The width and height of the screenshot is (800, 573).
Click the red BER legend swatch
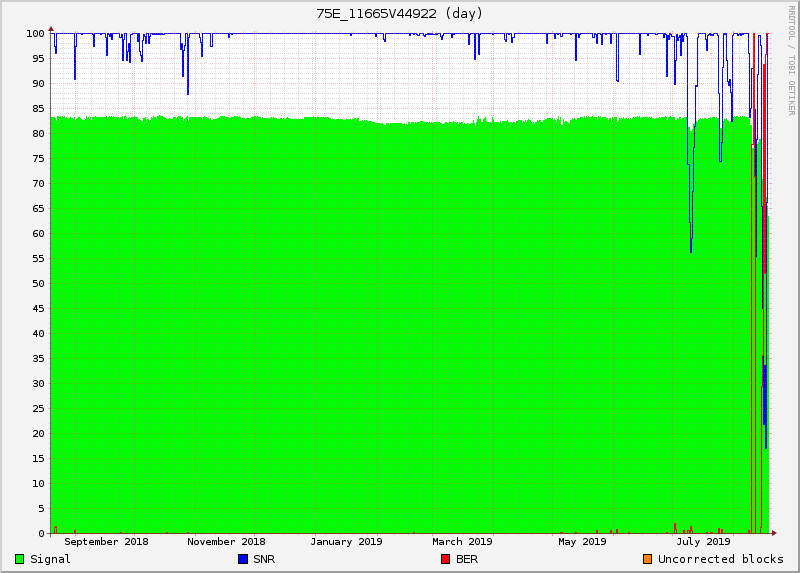[445, 559]
